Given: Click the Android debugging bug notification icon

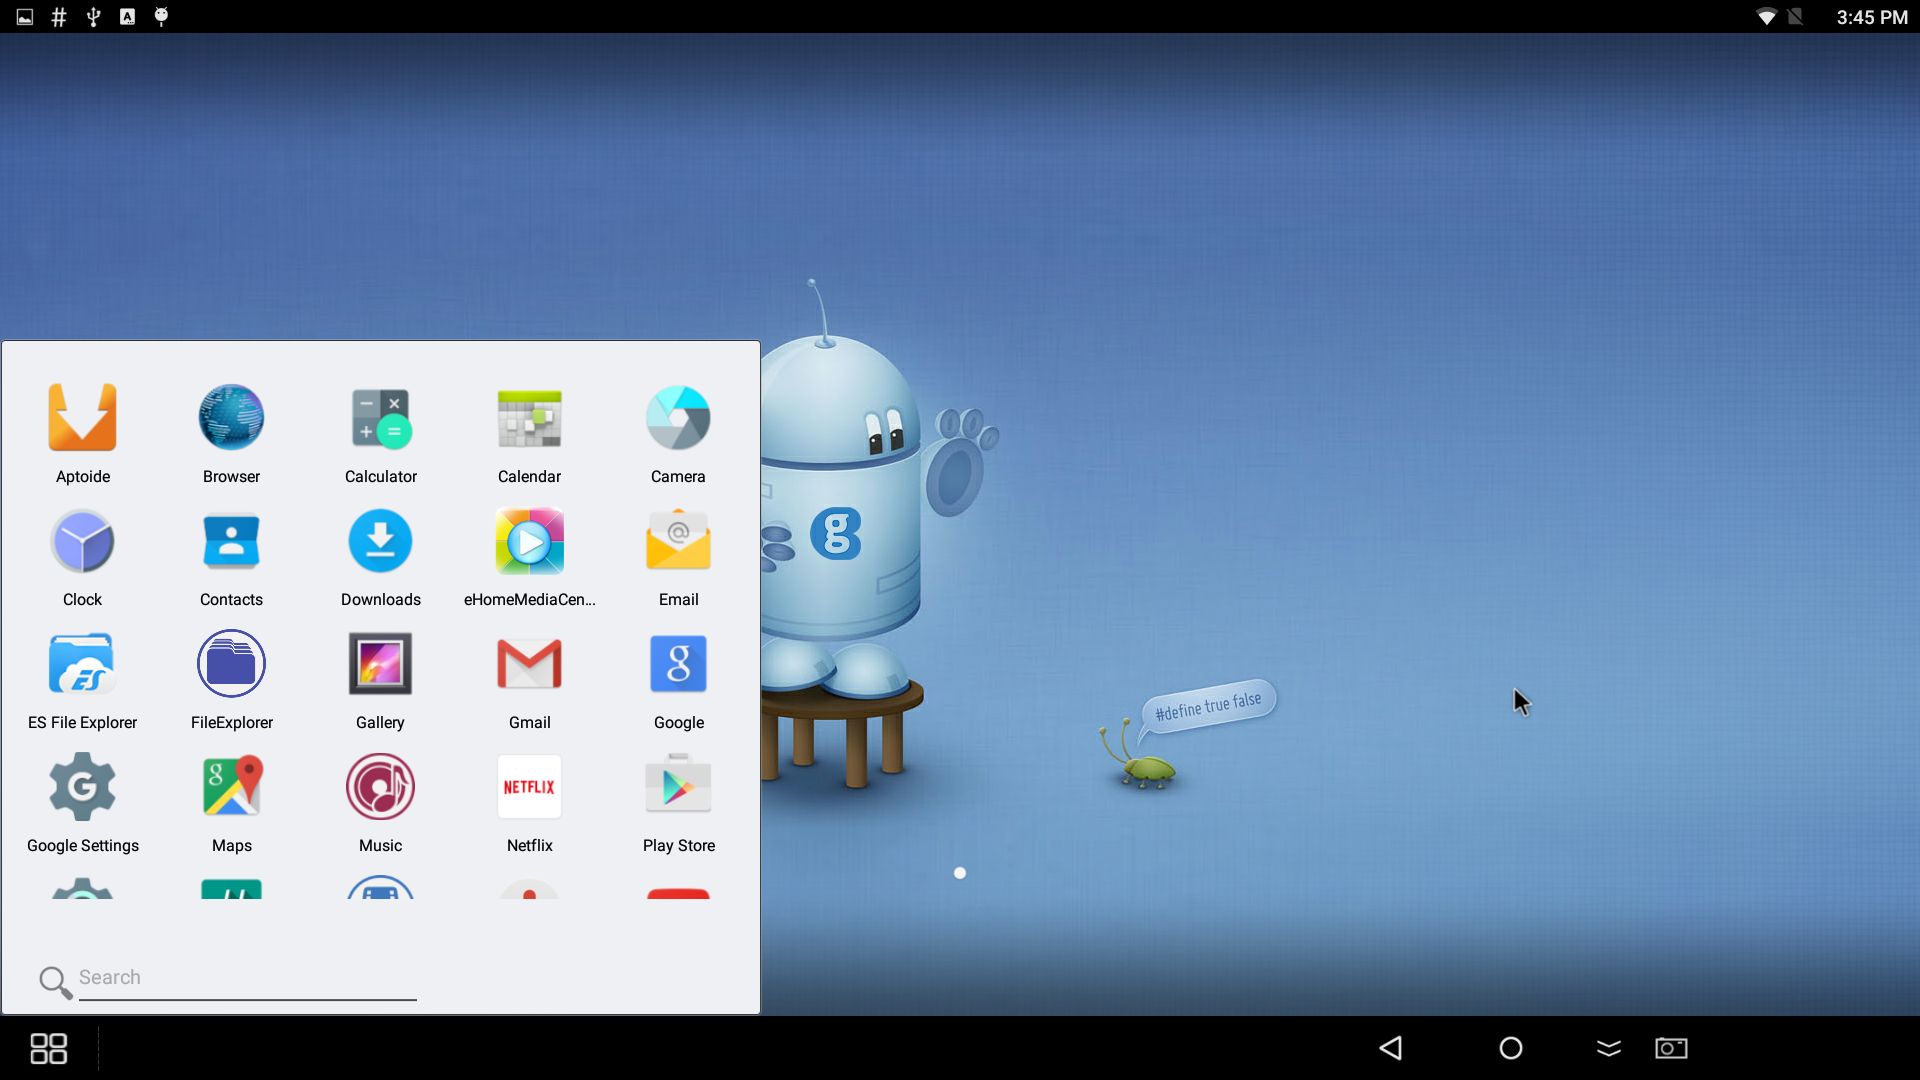Looking at the screenshot, I should click(x=161, y=17).
